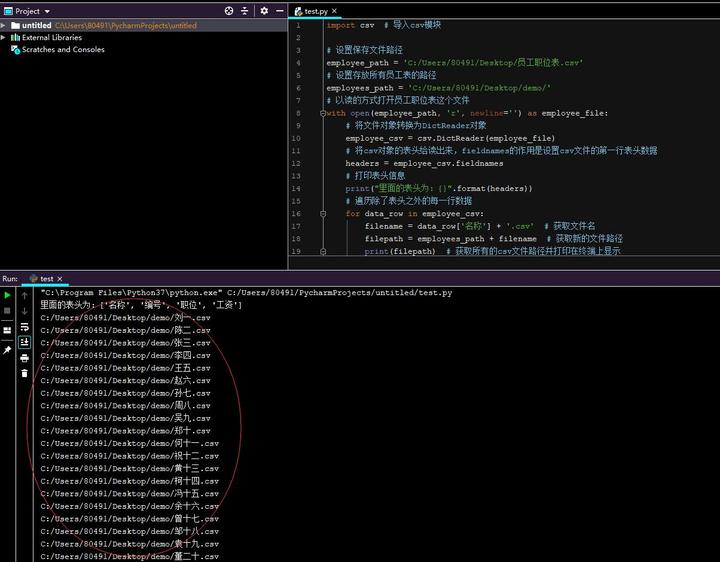
Task: Toggle soft-wrap in Run console
Action: [x=25, y=326]
